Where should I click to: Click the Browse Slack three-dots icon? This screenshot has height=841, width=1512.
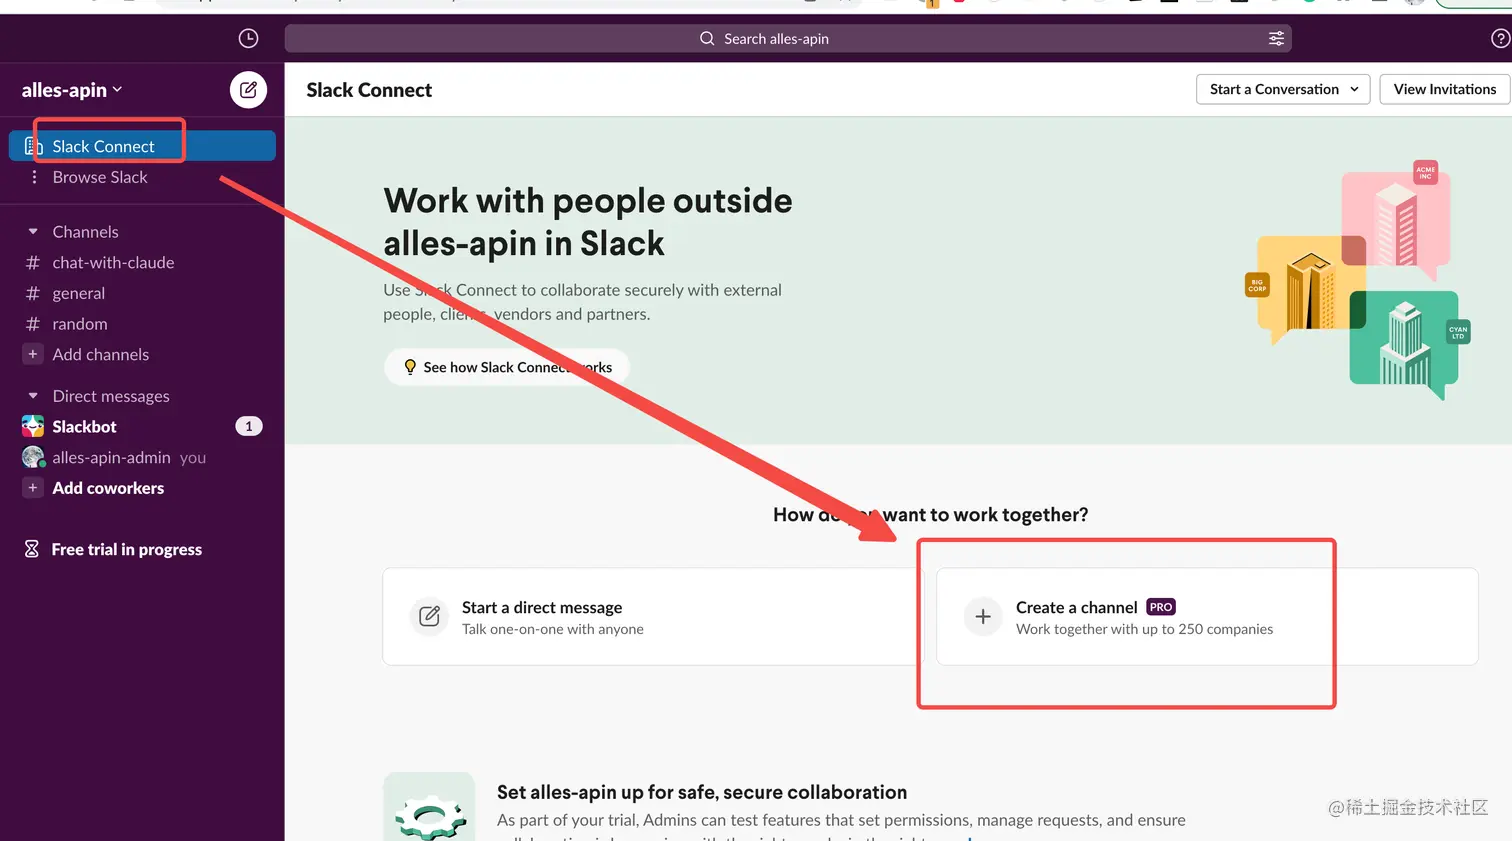[34, 177]
